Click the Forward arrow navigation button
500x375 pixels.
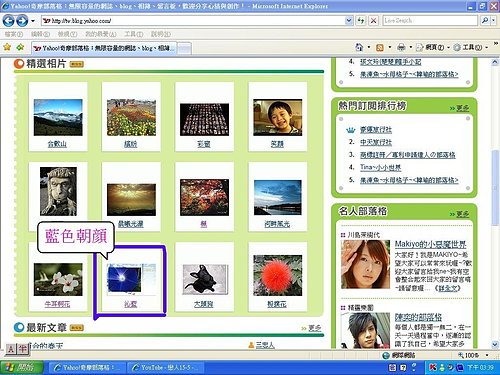click(22, 21)
